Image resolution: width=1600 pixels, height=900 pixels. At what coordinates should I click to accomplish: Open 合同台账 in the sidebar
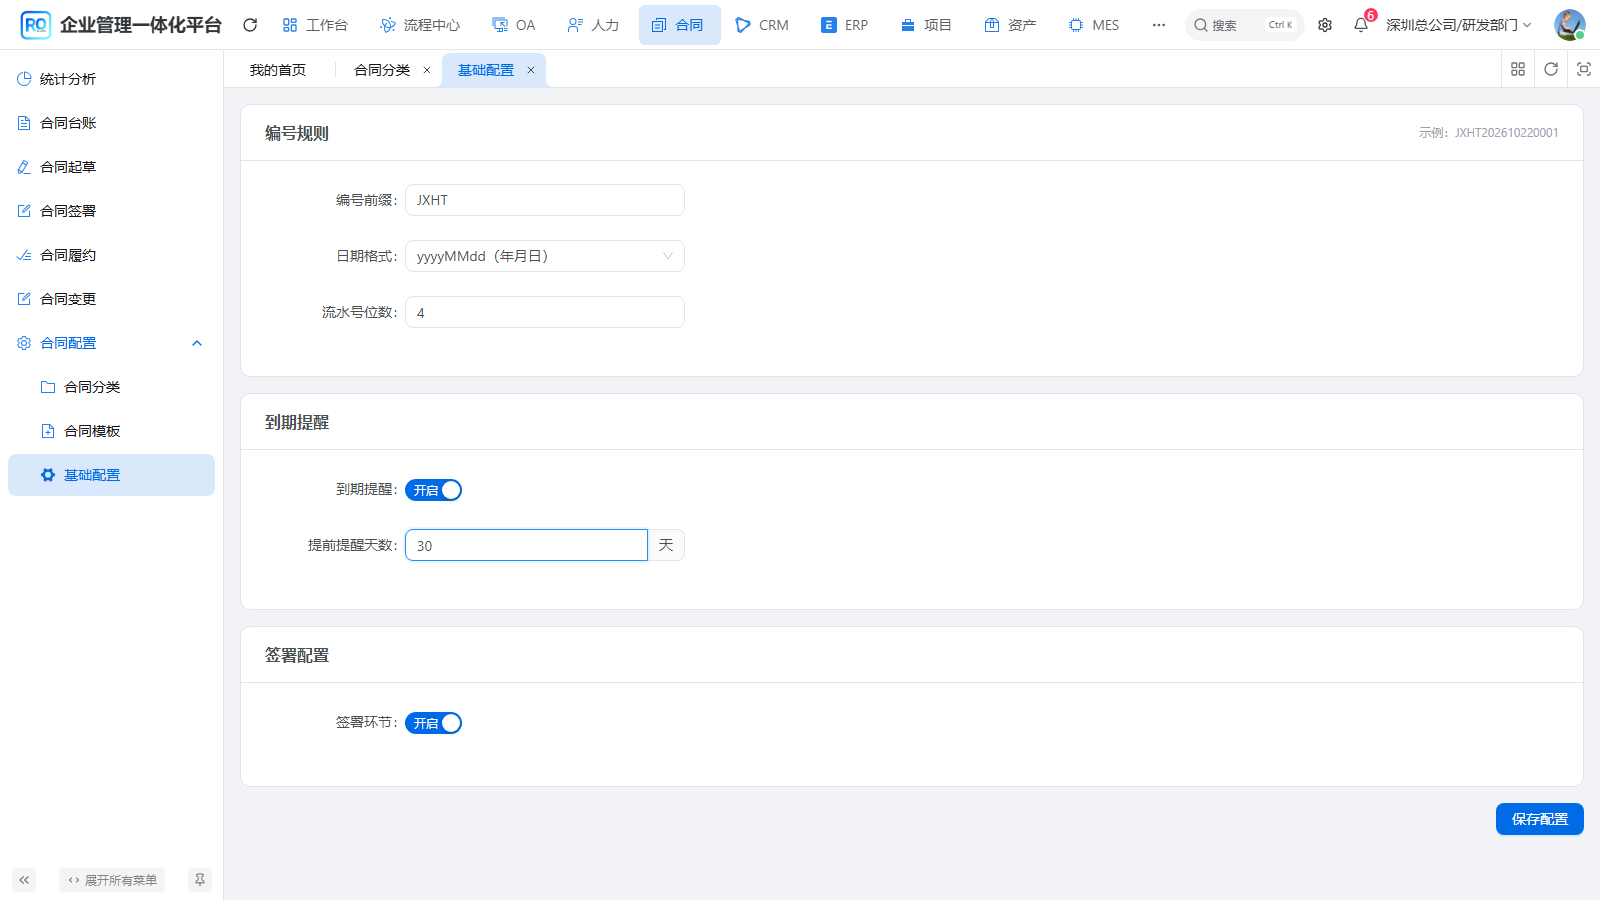[111, 123]
